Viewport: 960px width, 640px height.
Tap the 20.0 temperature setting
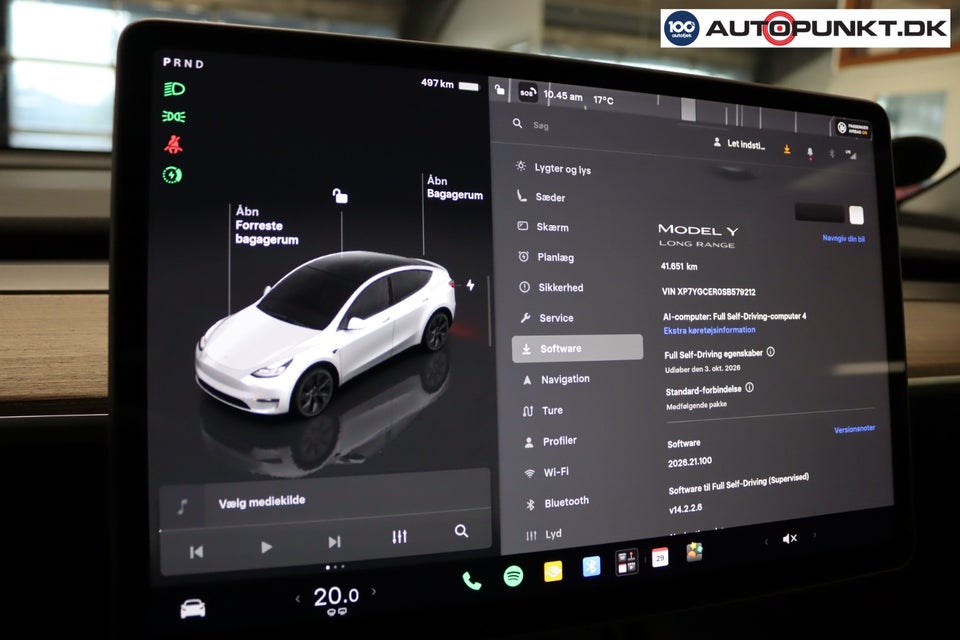[336, 596]
